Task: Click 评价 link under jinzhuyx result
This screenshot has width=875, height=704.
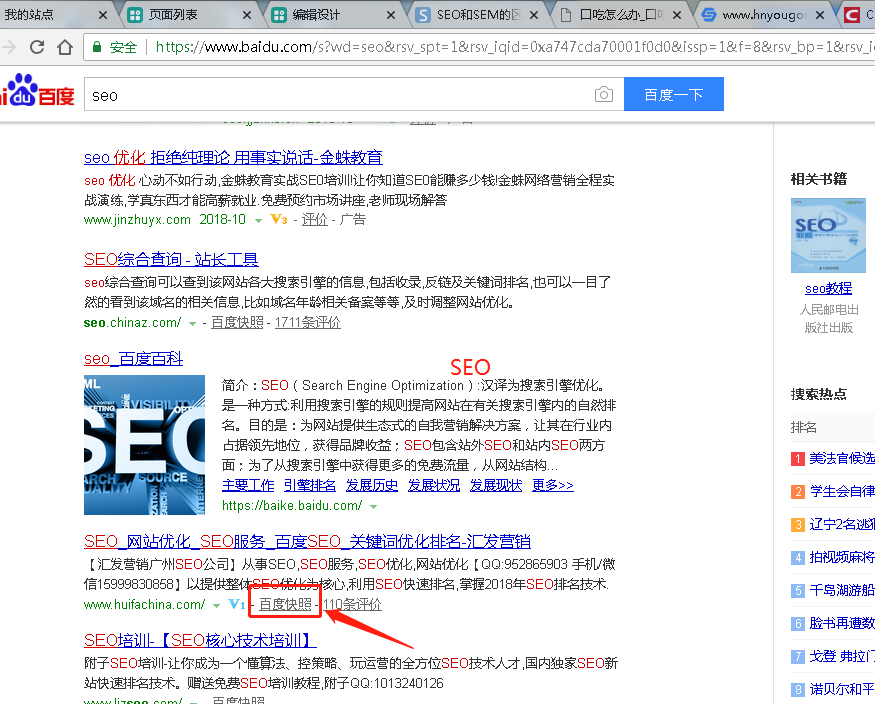Action: 315,219
